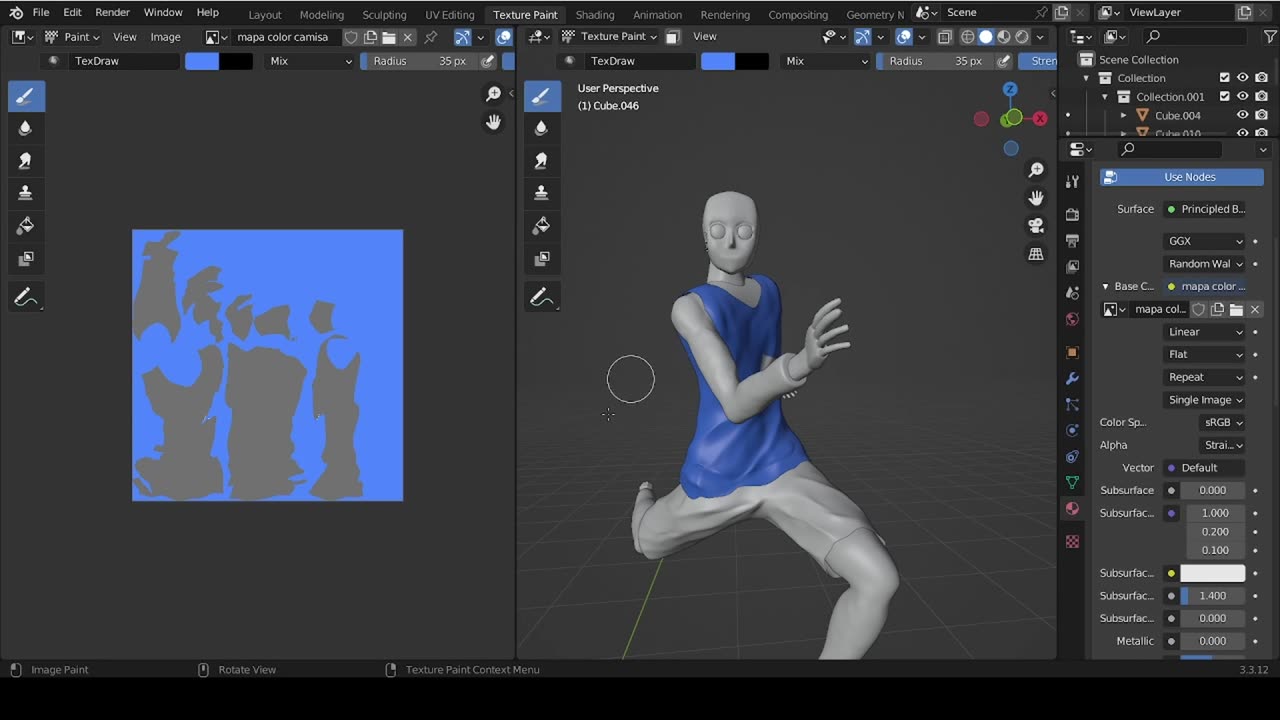1280x720 pixels.
Task: Toggle radius pressure sensitivity in image editor
Action: pyautogui.click(x=487, y=61)
